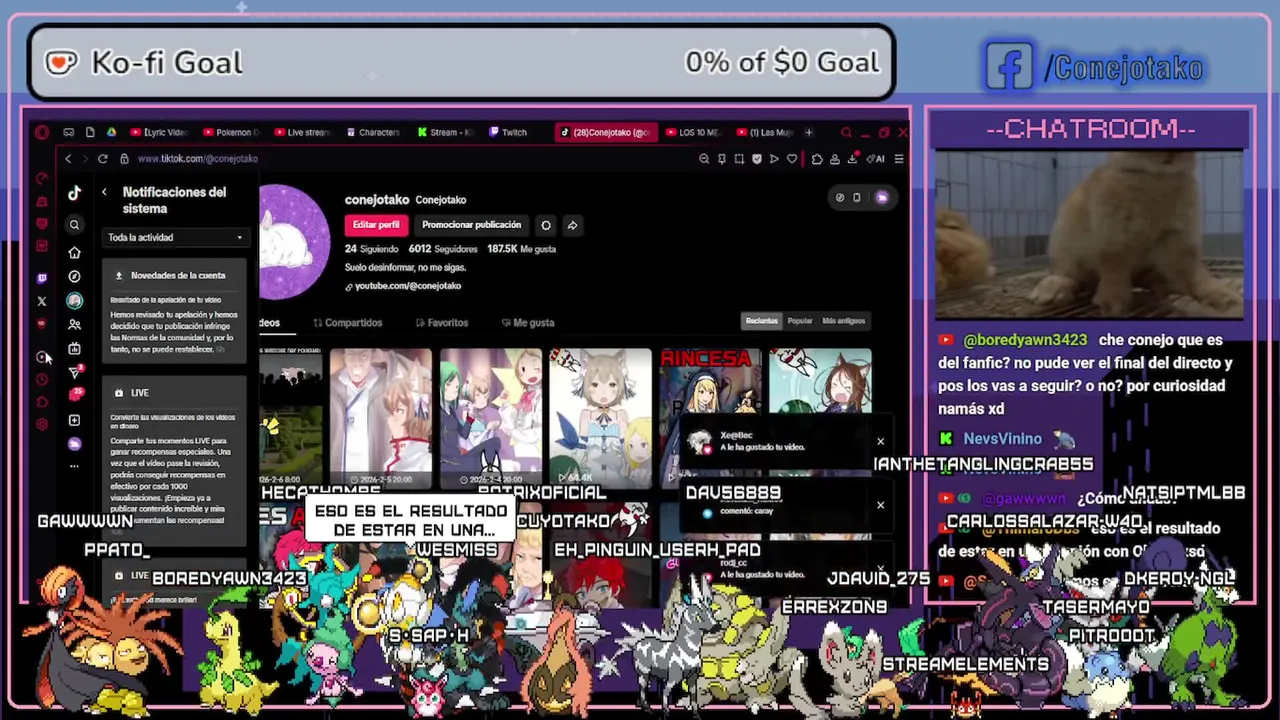Open the TikTok LIVE sidebar icon
The width and height of the screenshot is (1280, 720).
point(74,349)
